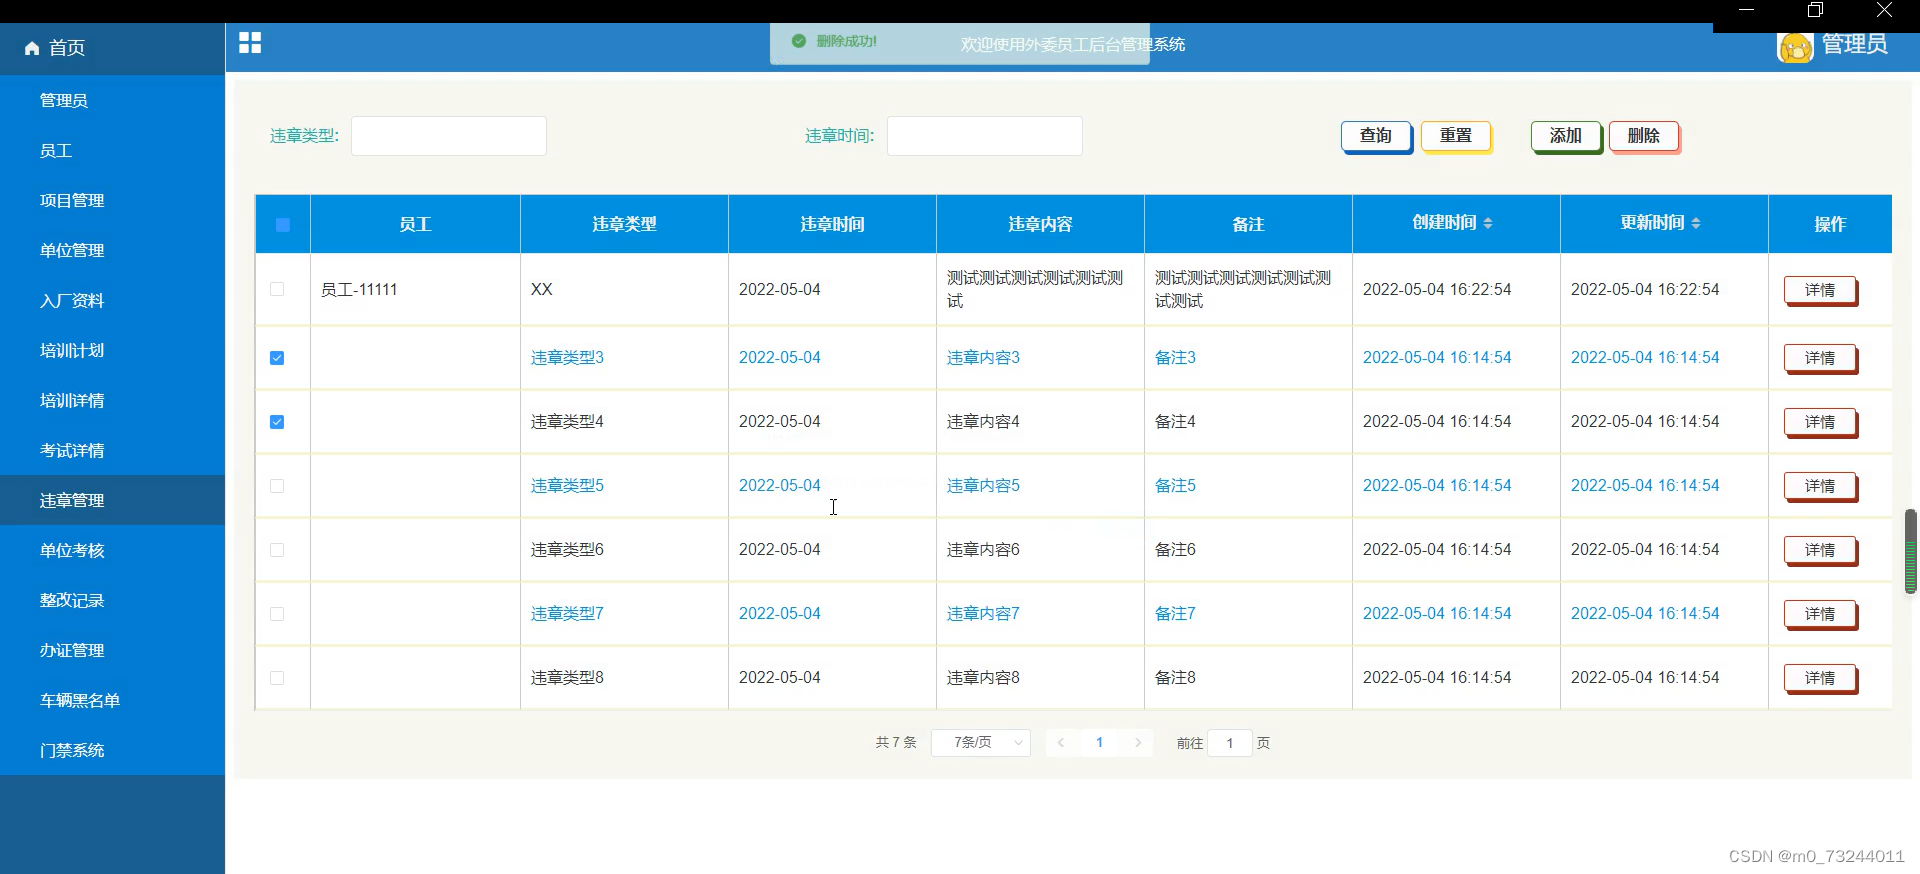Open 单位考核 menu item

point(112,550)
